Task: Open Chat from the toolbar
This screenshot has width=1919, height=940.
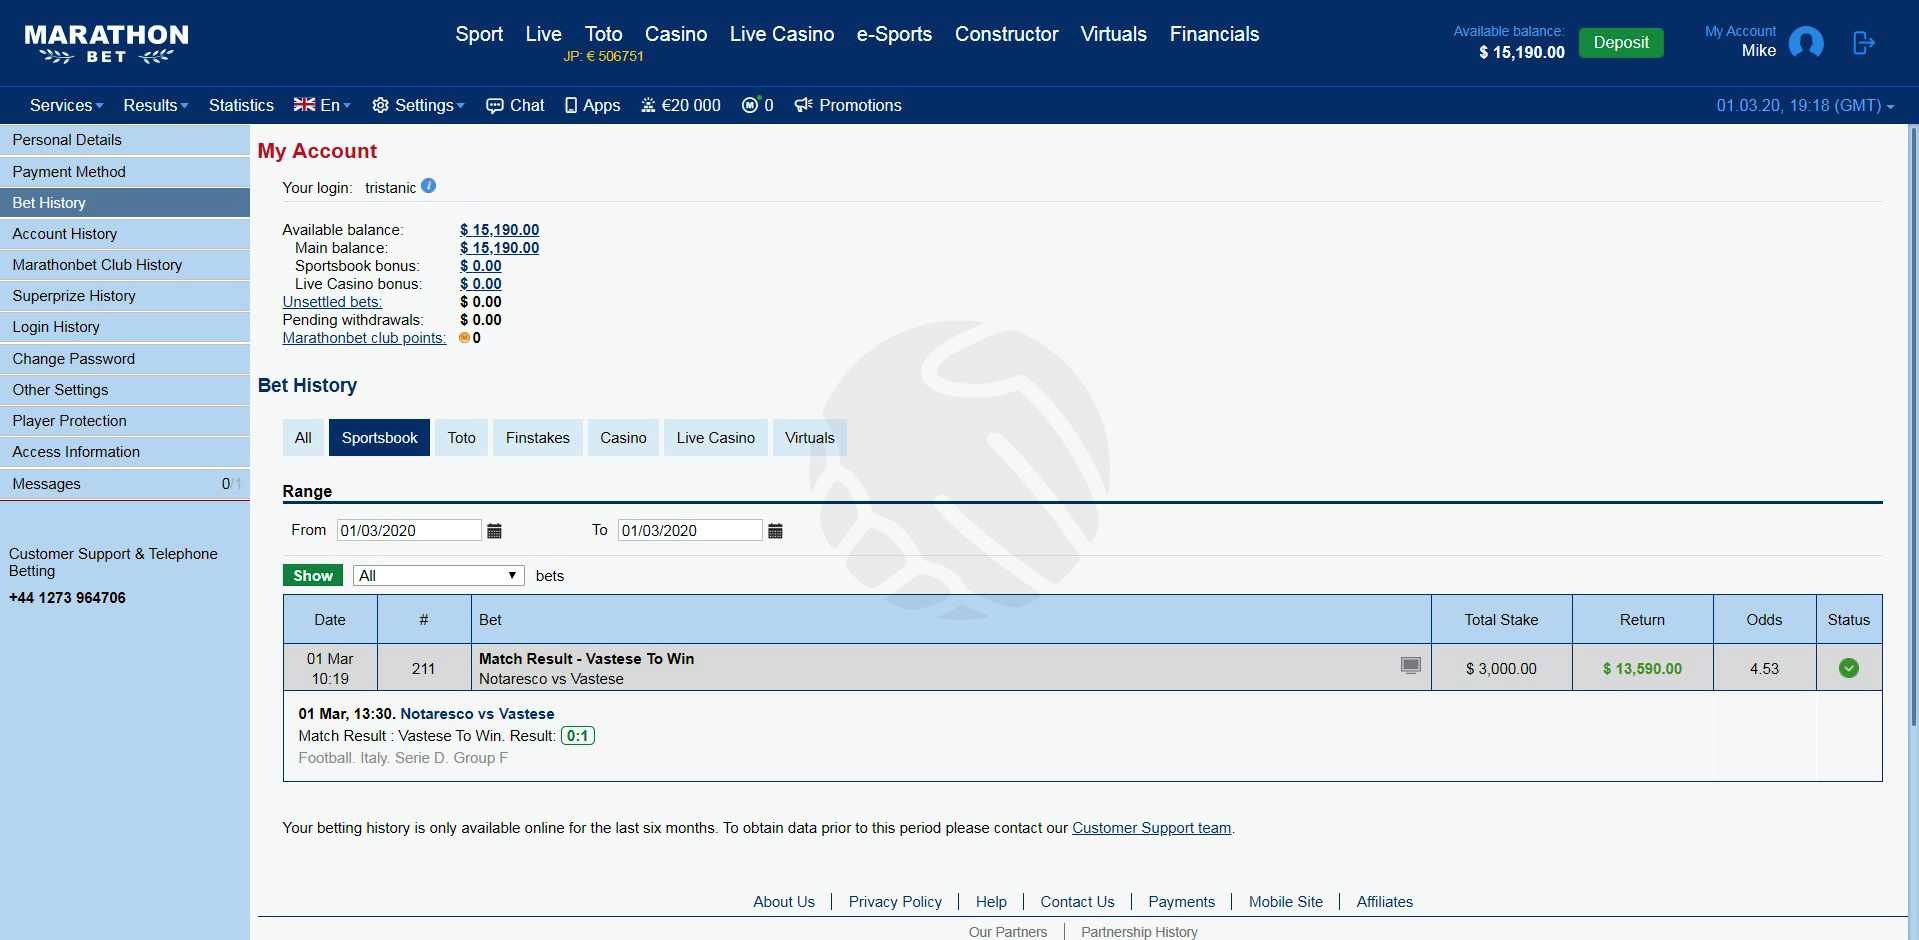Action: coord(515,105)
